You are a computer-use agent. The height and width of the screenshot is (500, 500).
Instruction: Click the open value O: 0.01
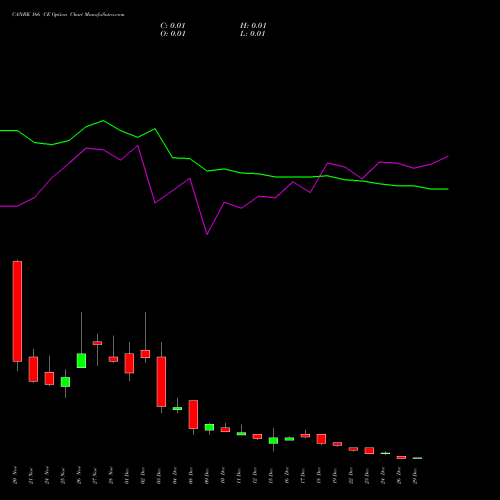pos(173,34)
